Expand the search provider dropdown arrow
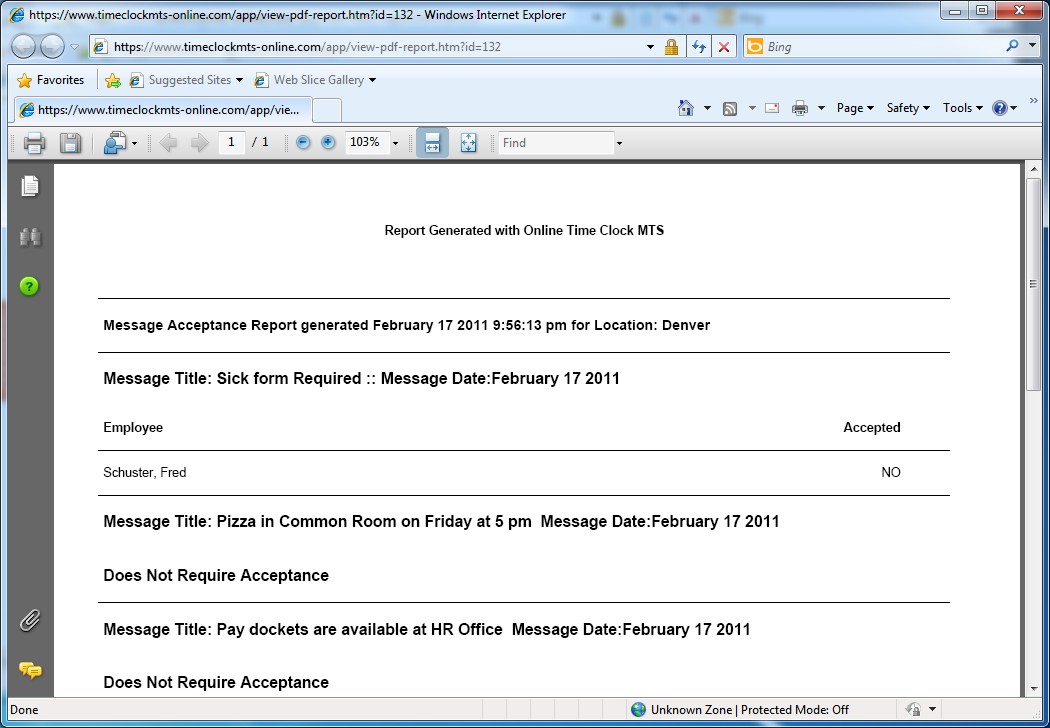The image size is (1050, 728). (x=1032, y=46)
